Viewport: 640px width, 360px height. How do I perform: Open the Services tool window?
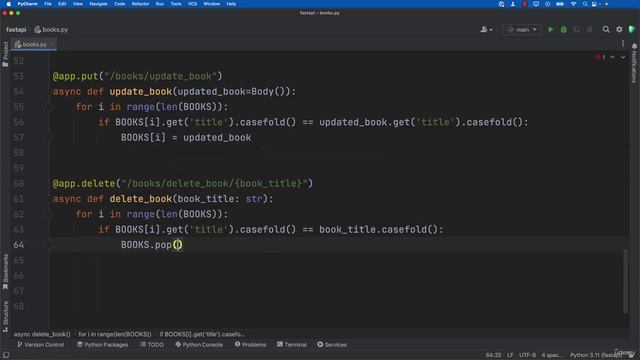coord(332,345)
